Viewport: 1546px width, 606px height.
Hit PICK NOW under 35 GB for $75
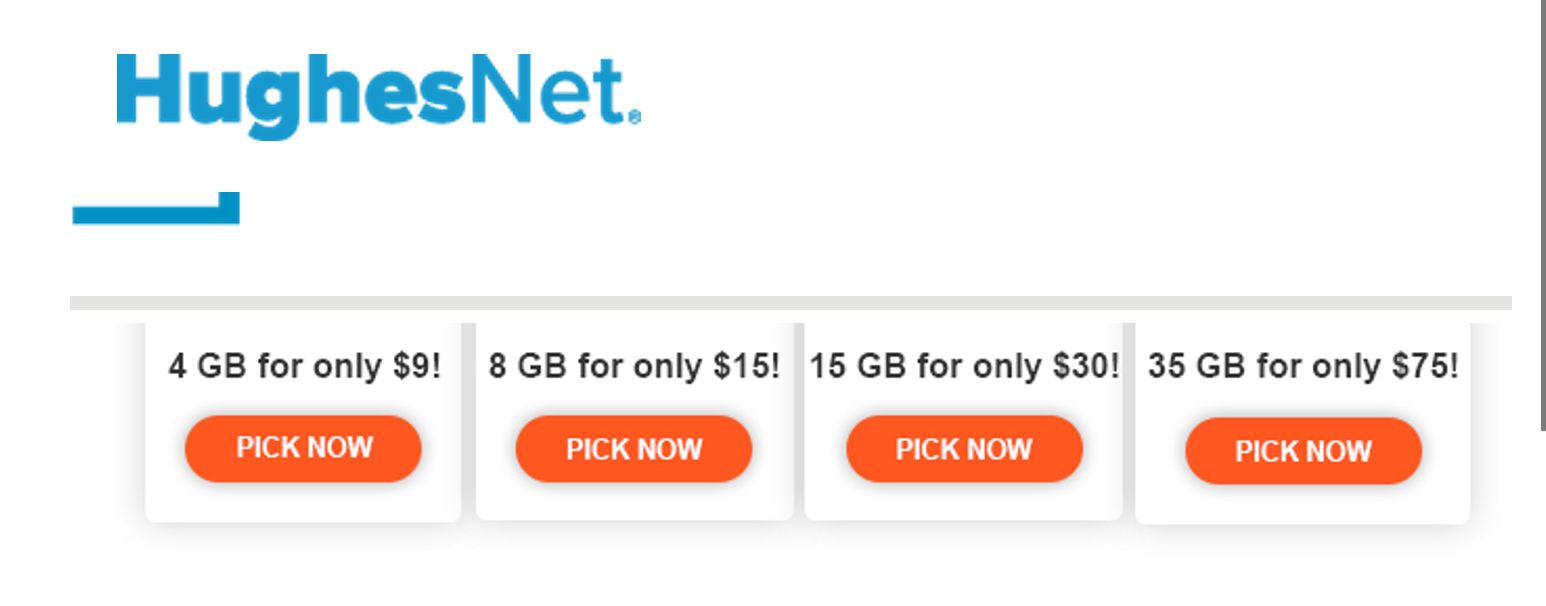click(x=1303, y=451)
